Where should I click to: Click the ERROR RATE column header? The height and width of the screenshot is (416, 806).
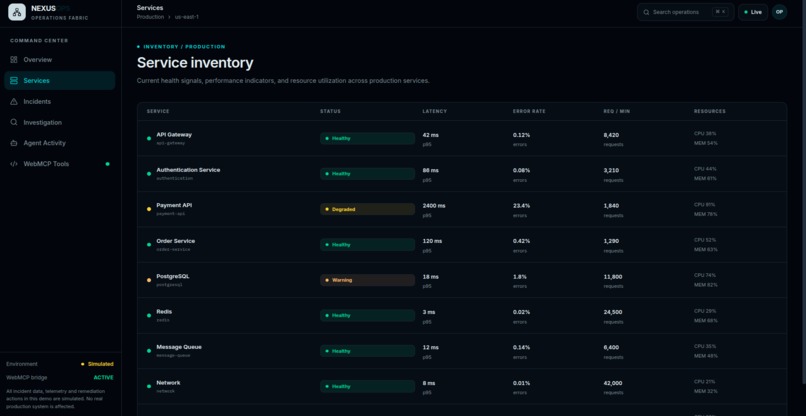[529, 112]
